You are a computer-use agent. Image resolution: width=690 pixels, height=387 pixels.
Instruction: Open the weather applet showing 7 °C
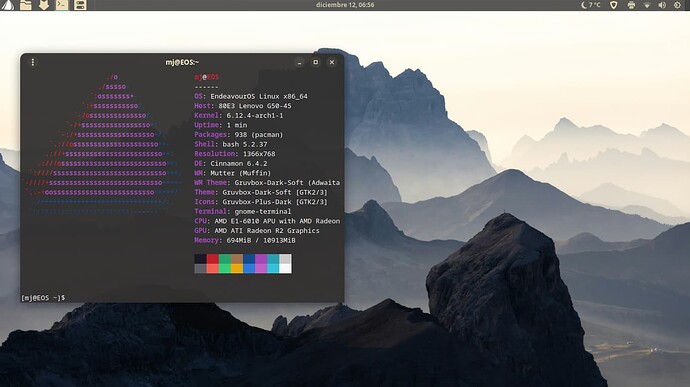click(591, 5)
